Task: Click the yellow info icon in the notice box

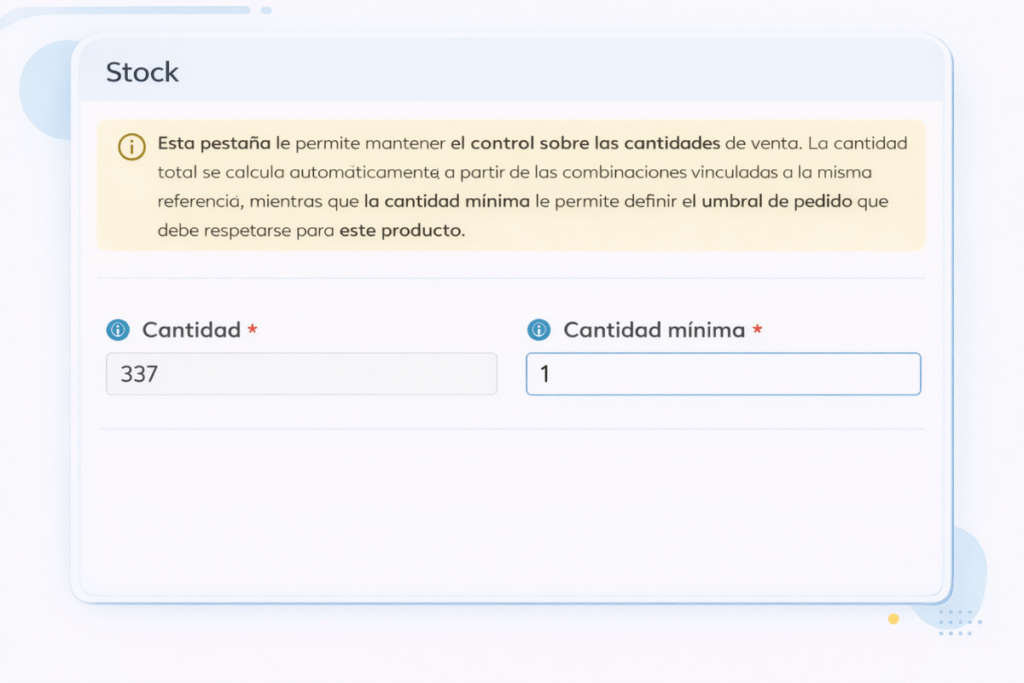Action: (x=132, y=147)
